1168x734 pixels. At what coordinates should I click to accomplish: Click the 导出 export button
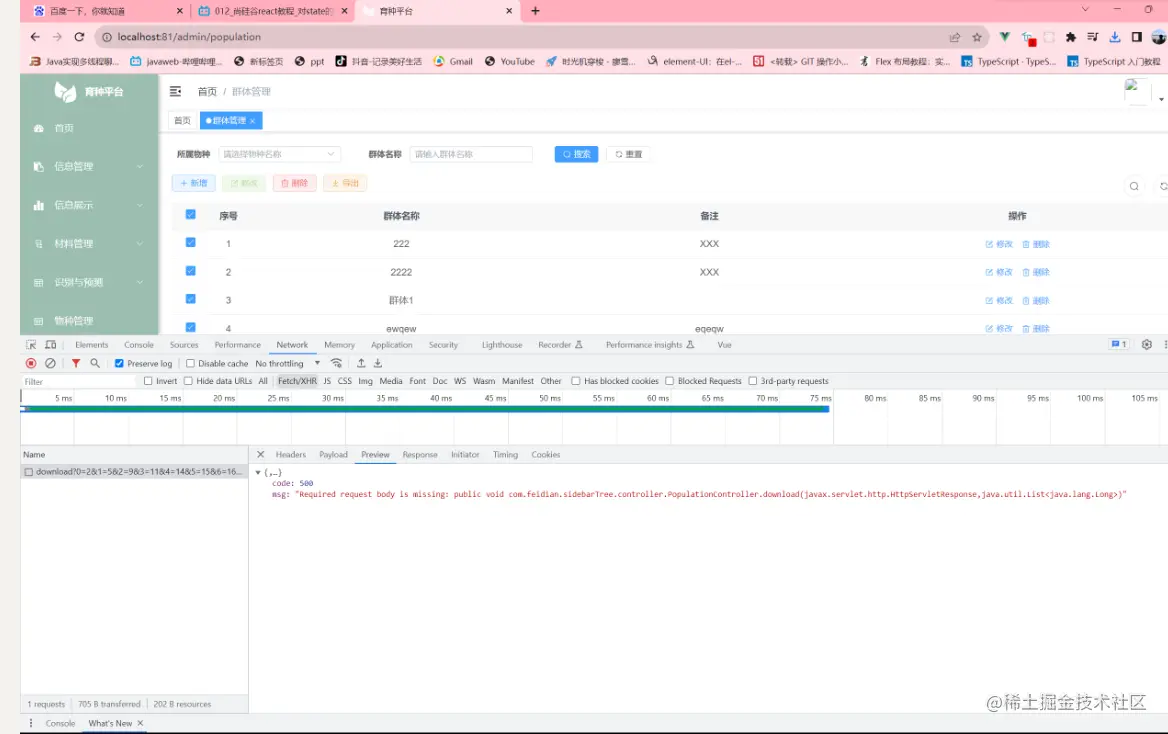click(x=345, y=183)
